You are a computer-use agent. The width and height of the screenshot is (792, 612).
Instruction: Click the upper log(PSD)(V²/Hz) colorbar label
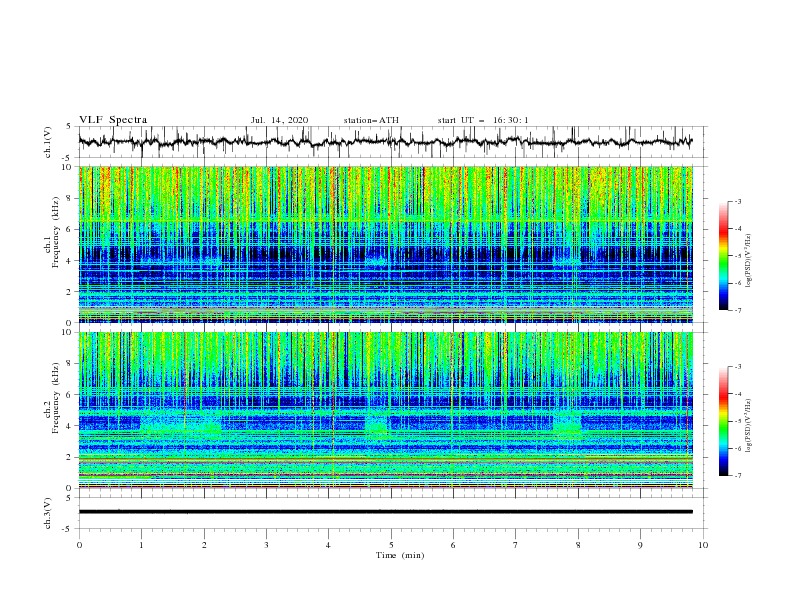(x=748, y=260)
